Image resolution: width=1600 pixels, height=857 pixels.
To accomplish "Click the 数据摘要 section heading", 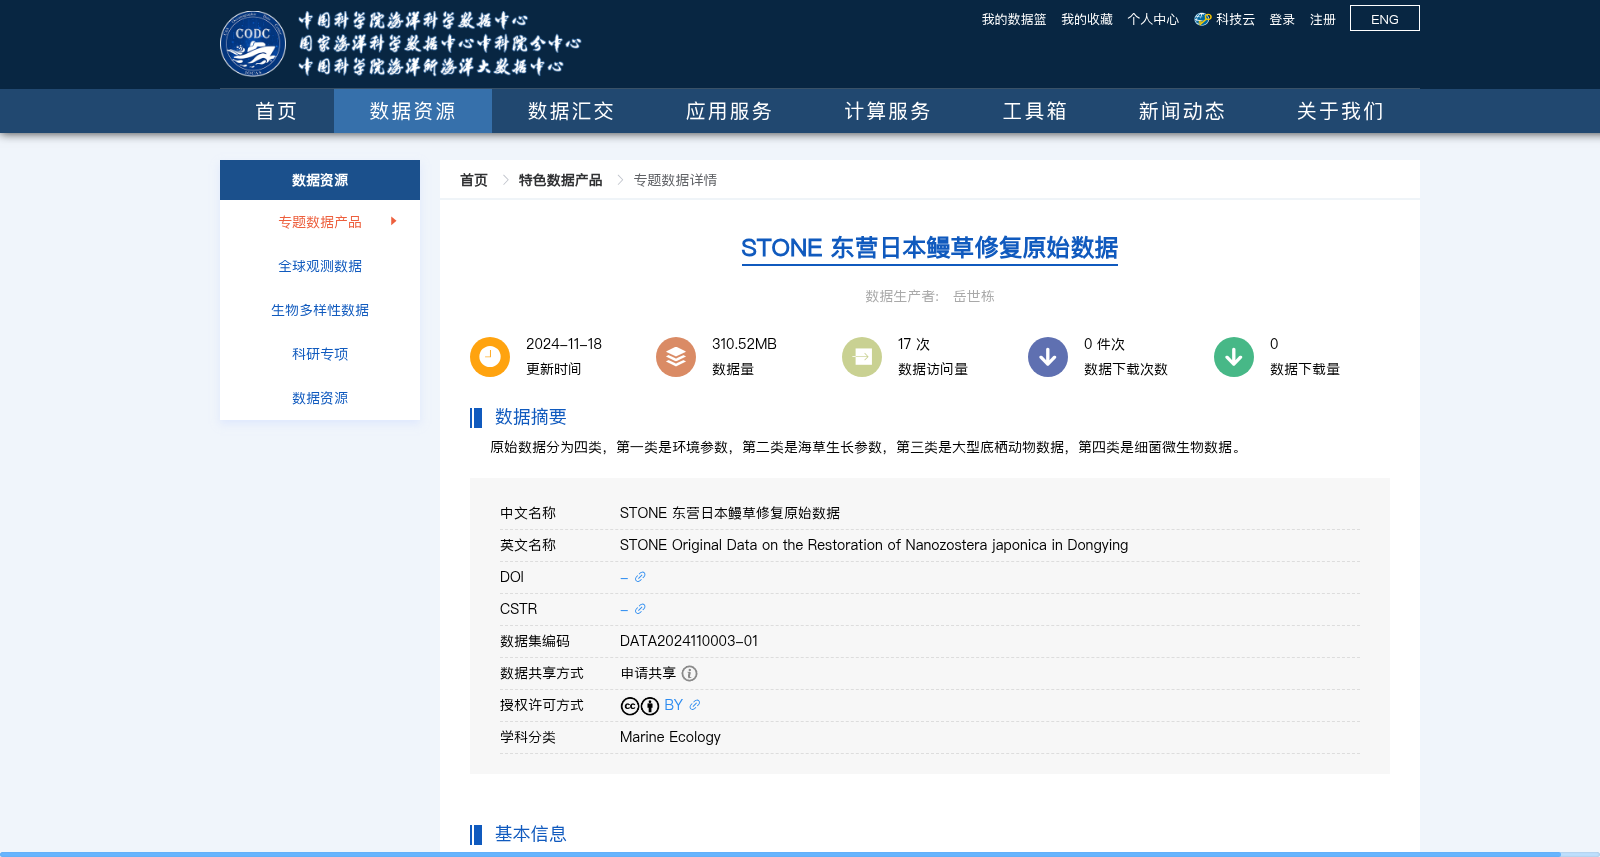I will (531, 417).
